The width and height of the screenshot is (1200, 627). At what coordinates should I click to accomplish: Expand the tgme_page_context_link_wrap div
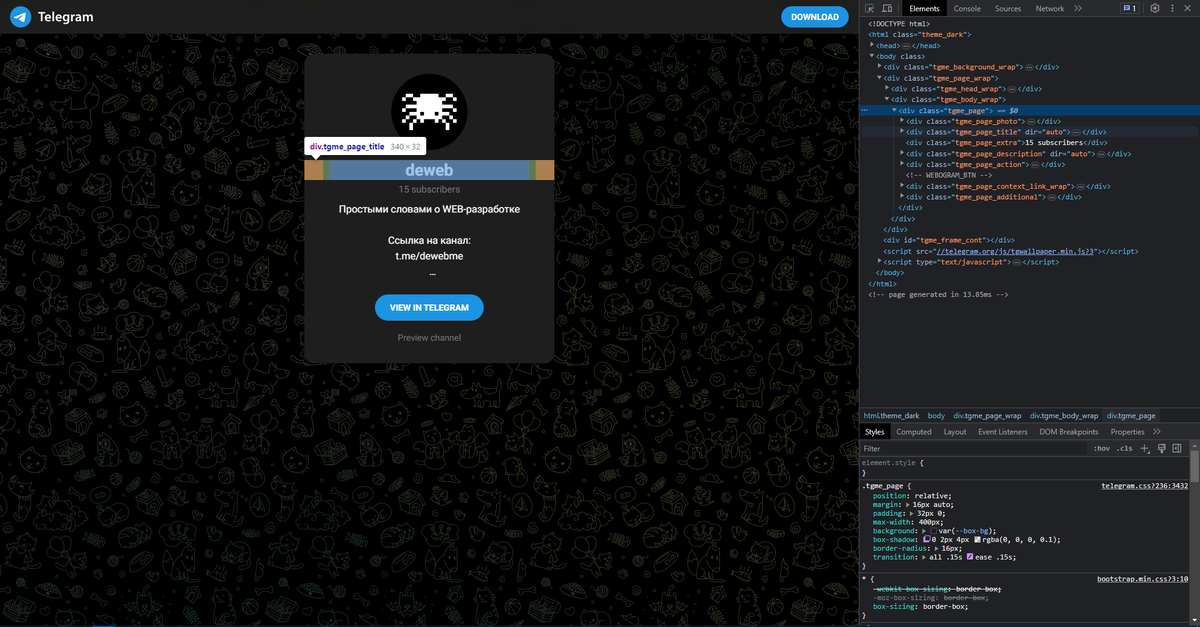(x=903, y=186)
